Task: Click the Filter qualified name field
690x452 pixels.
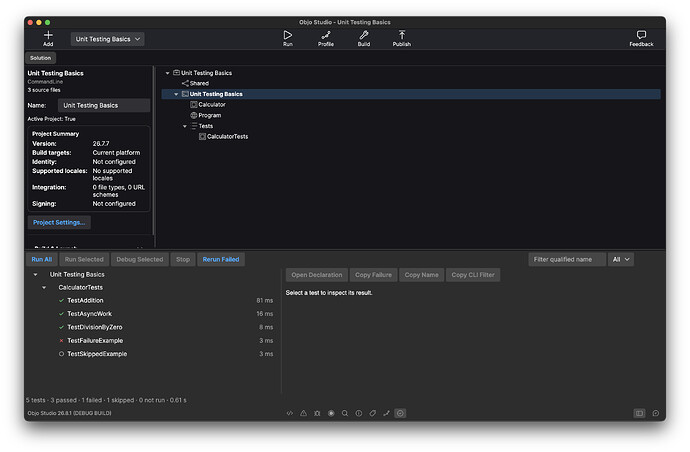Action: (567, 260)
